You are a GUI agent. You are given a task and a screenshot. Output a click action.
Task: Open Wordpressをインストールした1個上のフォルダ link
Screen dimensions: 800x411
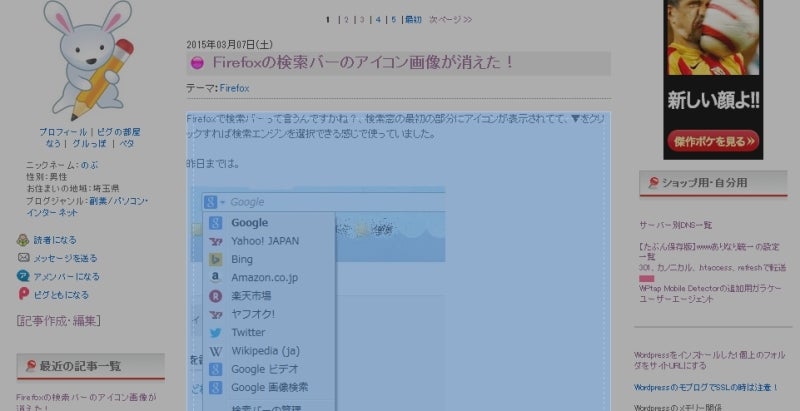(710, 360)
